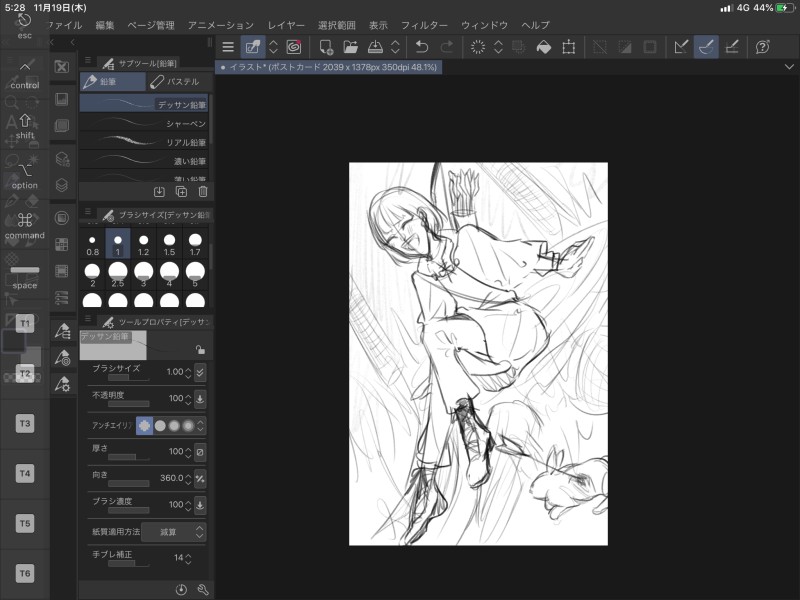Toggle the highlighted edit-layer icon in the command bar
This screenshot has width=800, height=600.
pos(253,47)
